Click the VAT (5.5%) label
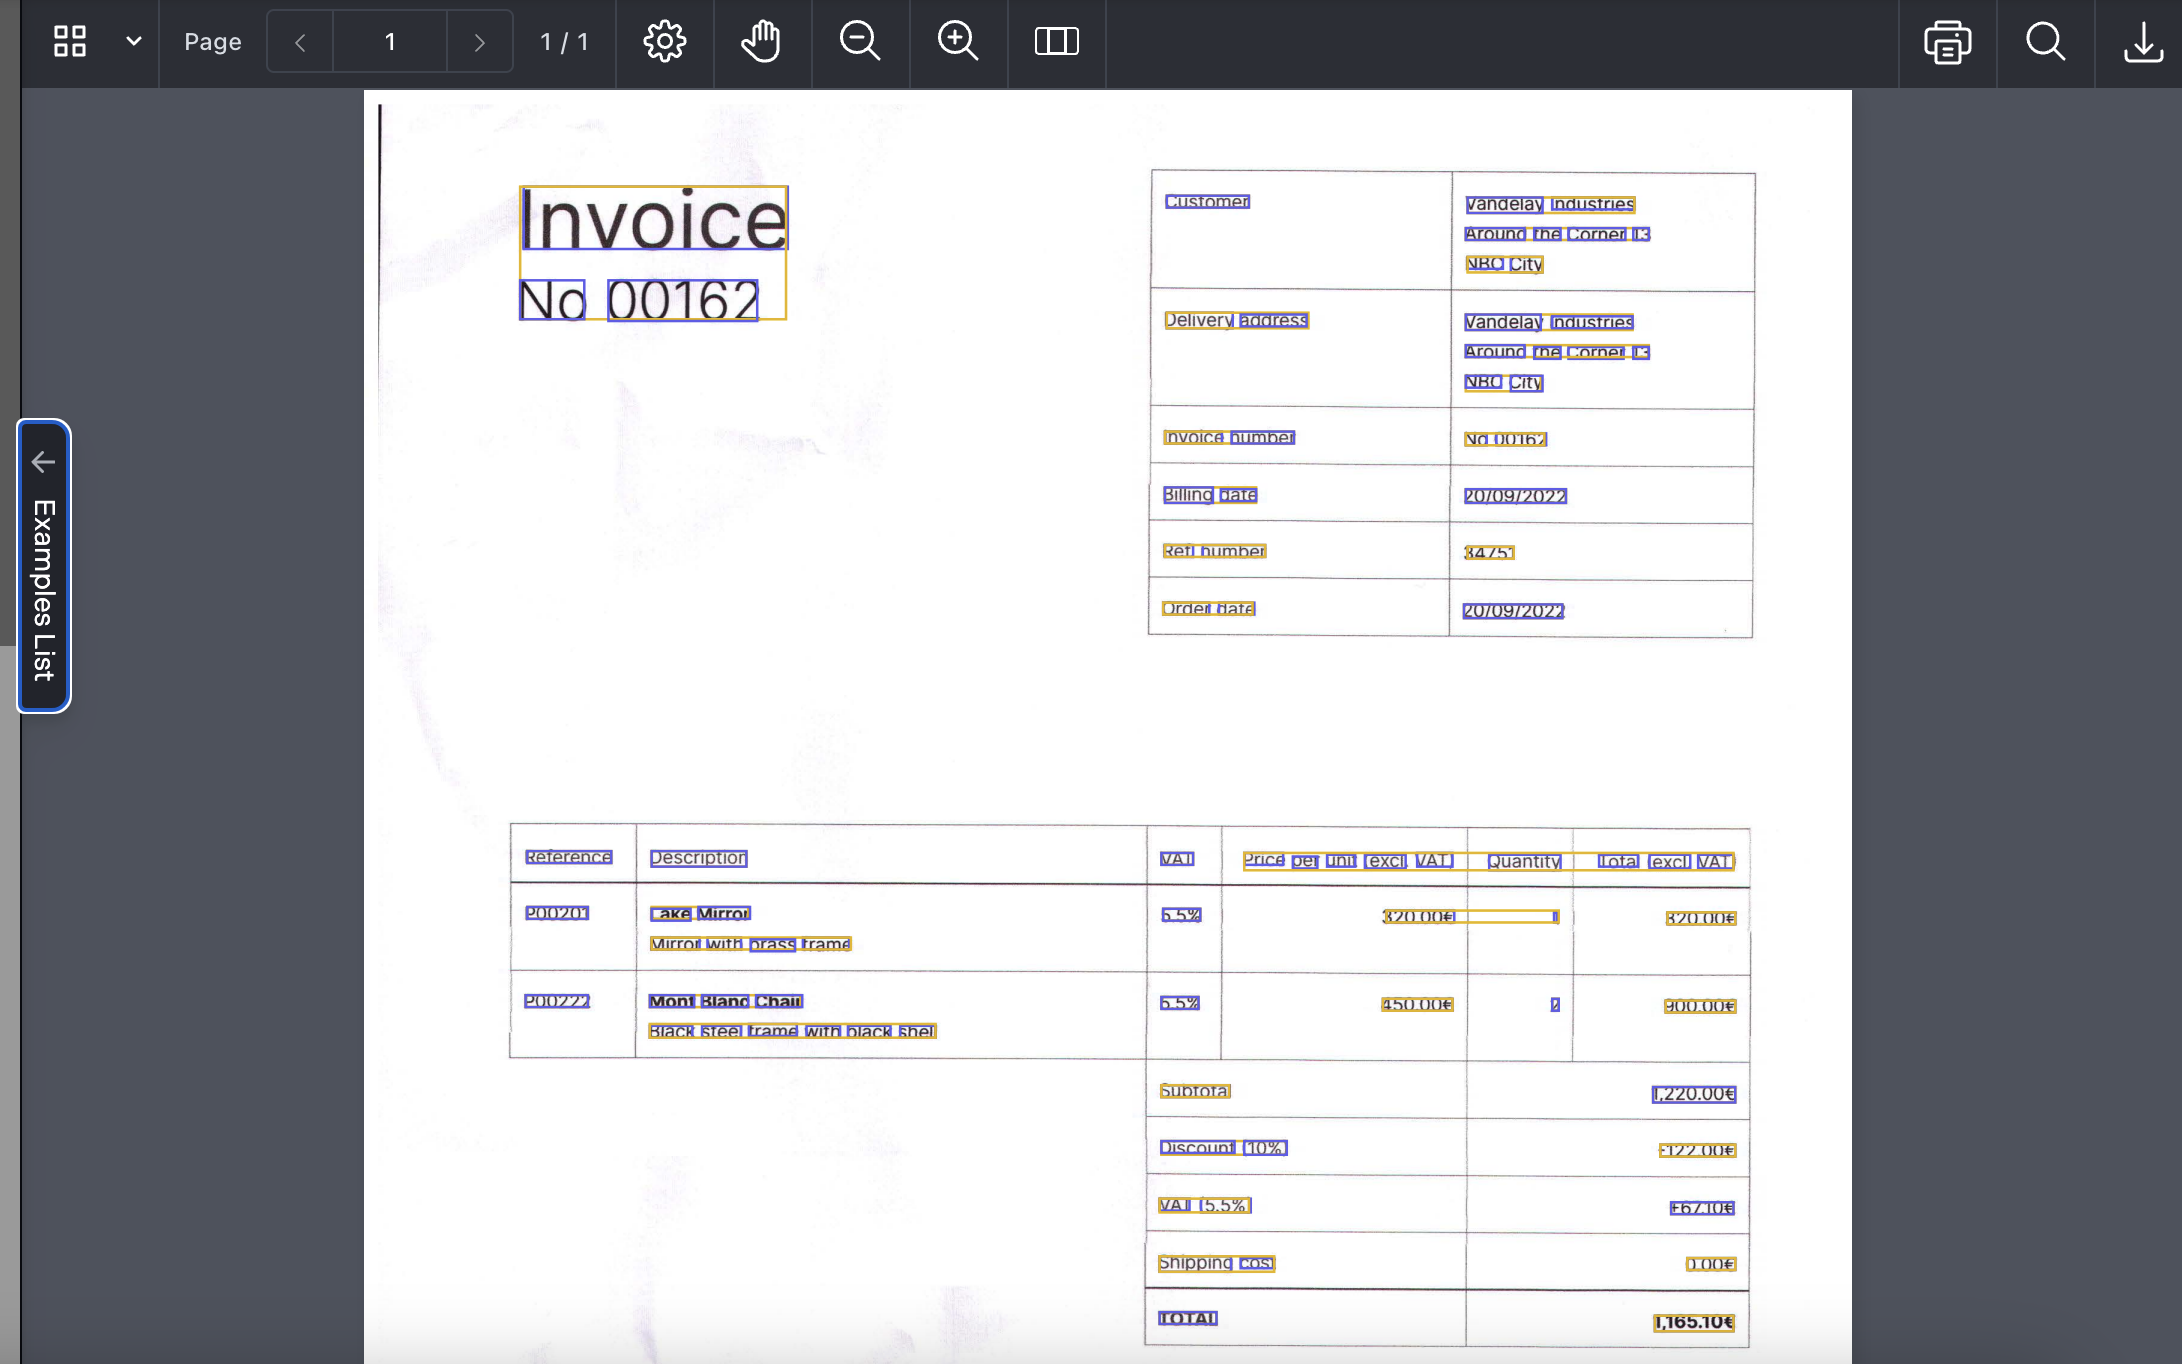The image size is (2182, 1364). pos(1205,1205)
